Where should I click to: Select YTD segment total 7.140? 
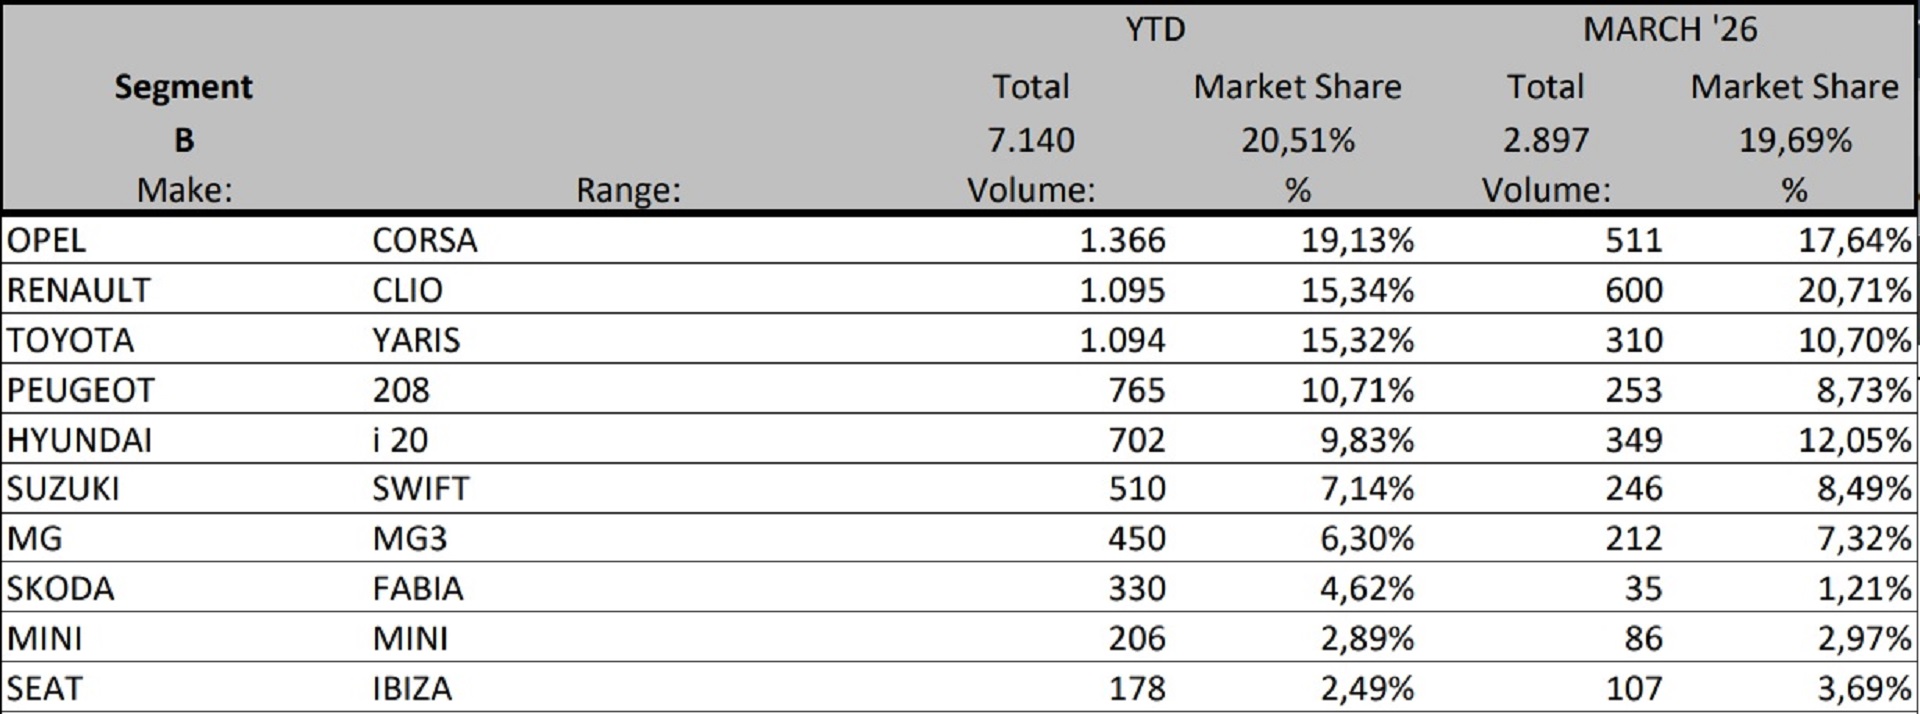(x=1031, y=140)
